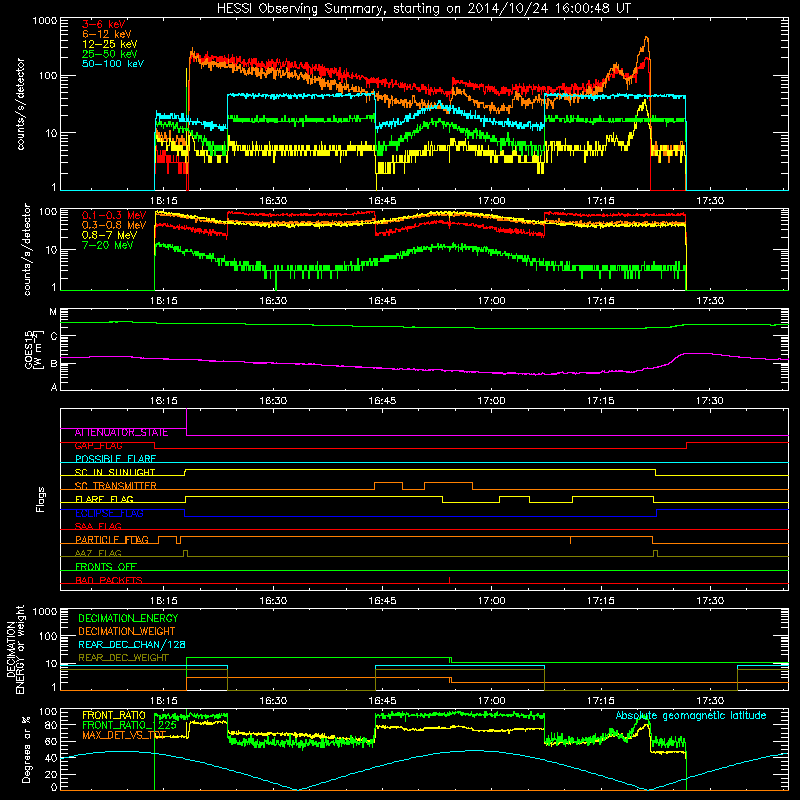The image size is (800, 800).
Task: Click the DECIMATION ENERGY or weight axis title
Action: point(15,649)
